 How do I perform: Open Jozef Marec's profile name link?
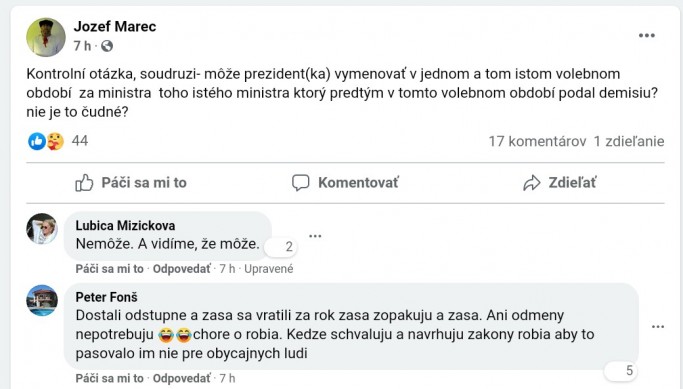[115, 27]
